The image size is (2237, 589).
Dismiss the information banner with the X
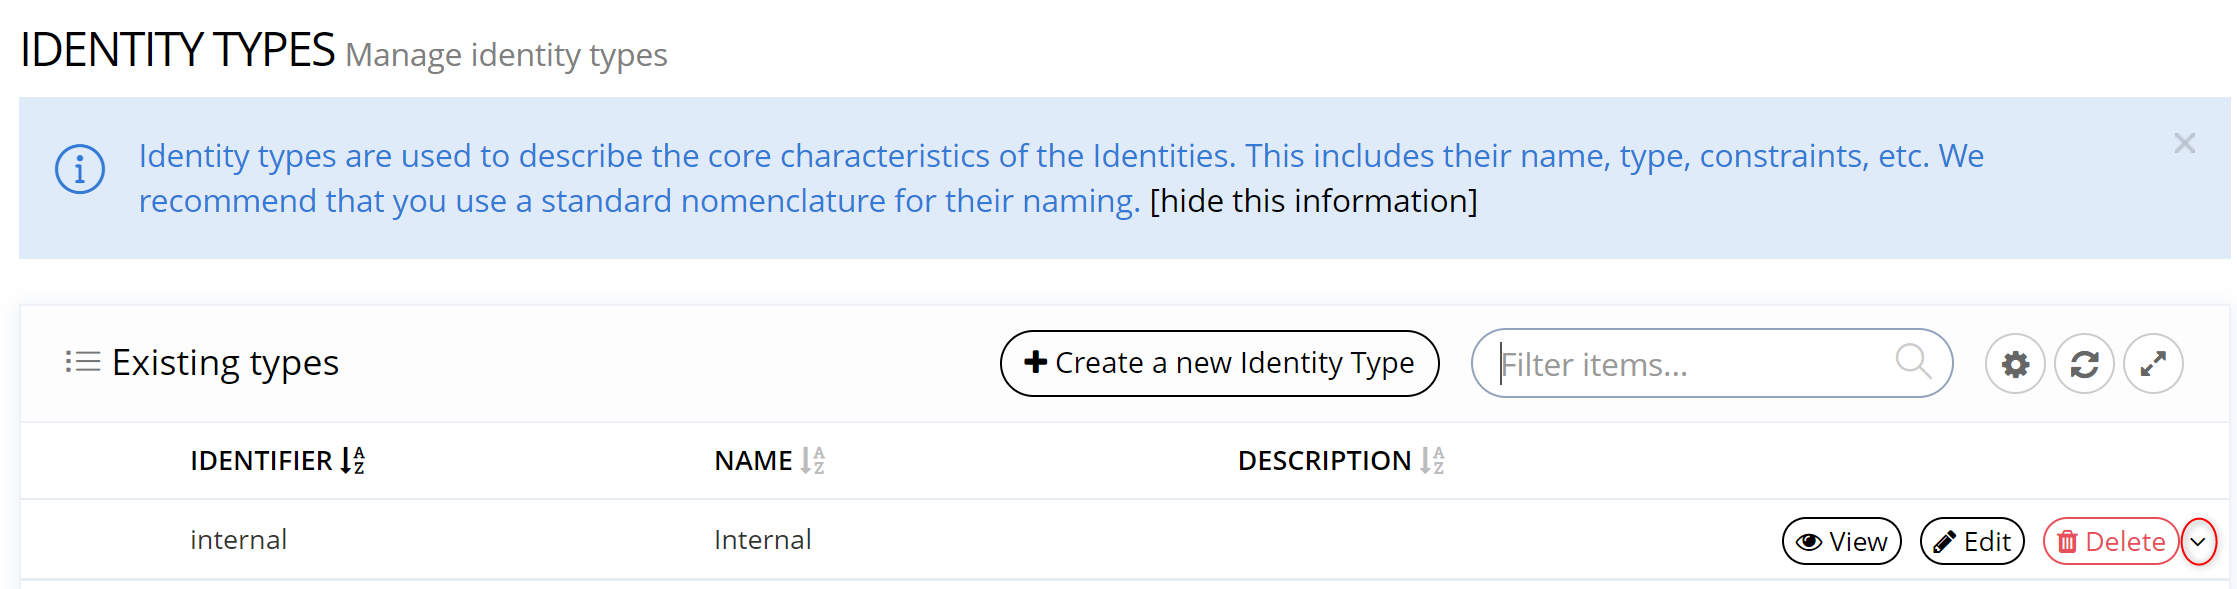pos(2184,144)
